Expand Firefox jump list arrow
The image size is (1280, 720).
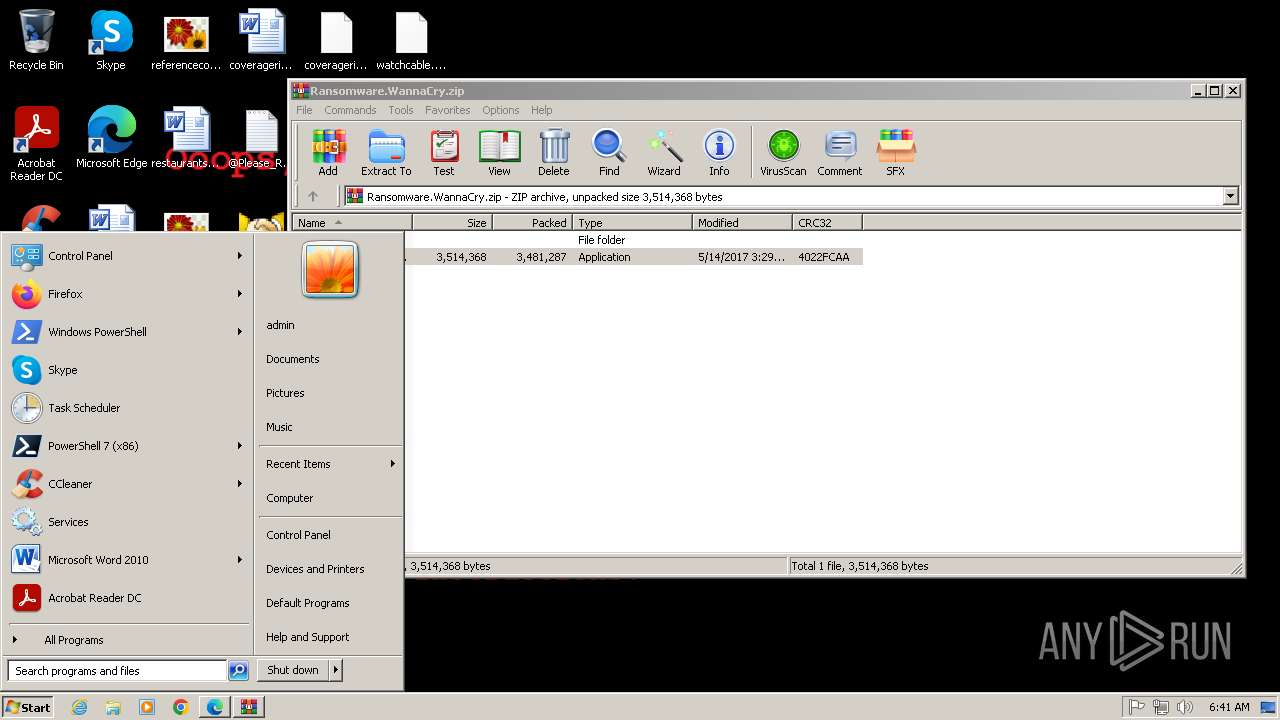[x=240, y=294]
